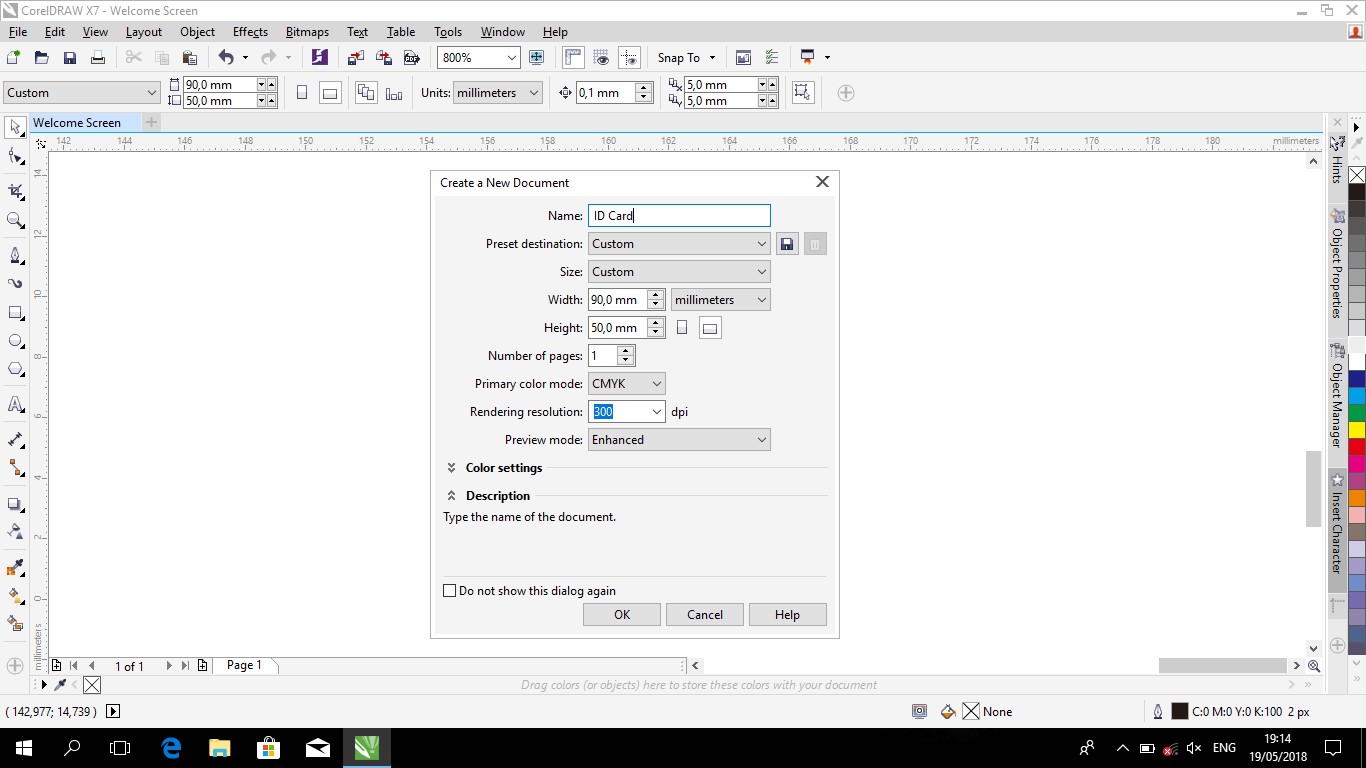
Task: Choose landscape orientation in dialog
Action: [x=710, y=328]
